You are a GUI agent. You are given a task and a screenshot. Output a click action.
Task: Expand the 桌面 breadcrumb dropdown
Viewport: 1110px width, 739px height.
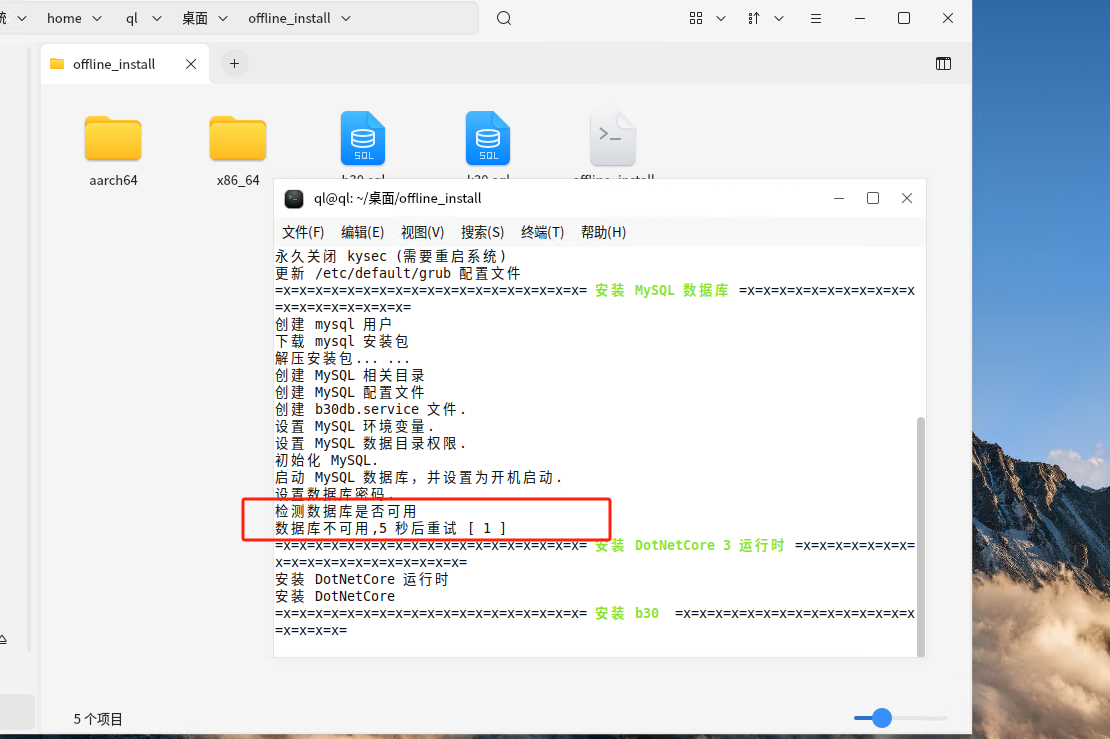(223, 18)
